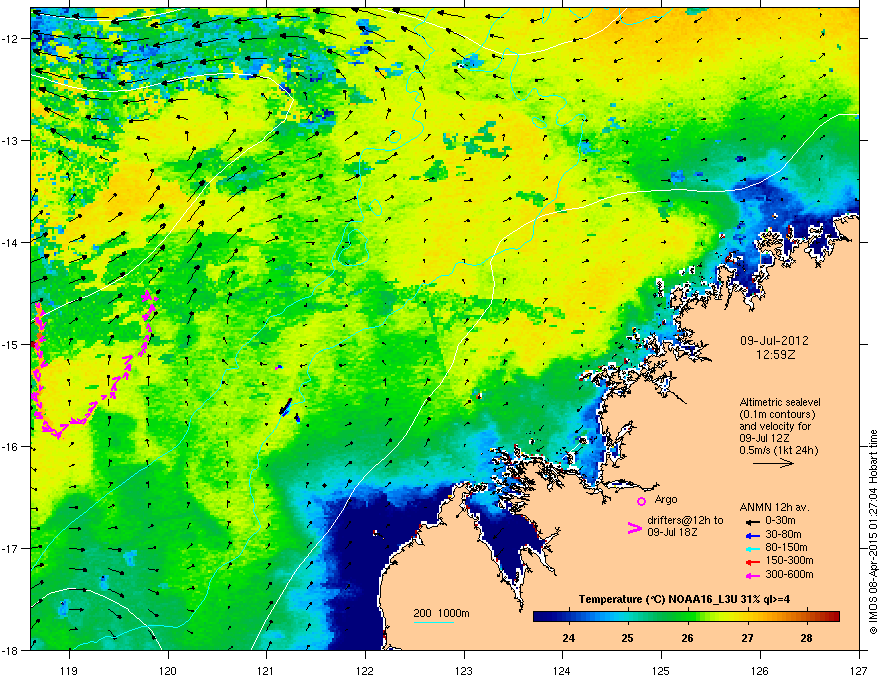The width and height of the screenshot is (880, 680).
Task: Click the colorbar tick label 25
Action: coord(628,638)
